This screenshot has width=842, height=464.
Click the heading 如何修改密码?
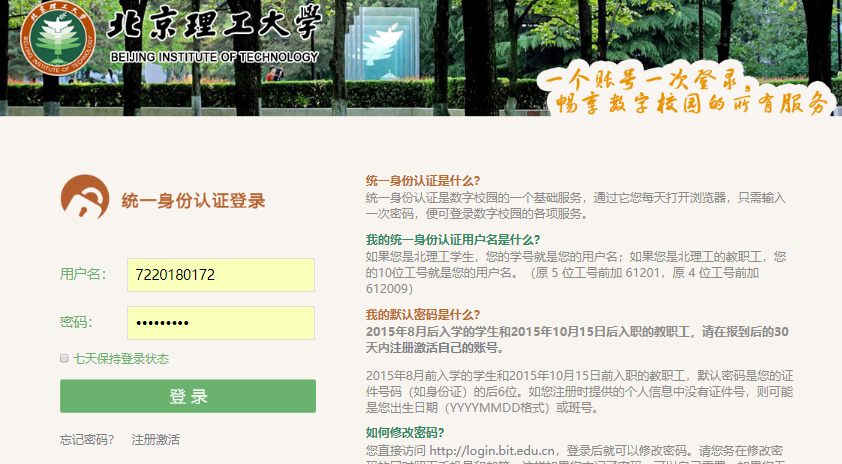tap(405, 433)
